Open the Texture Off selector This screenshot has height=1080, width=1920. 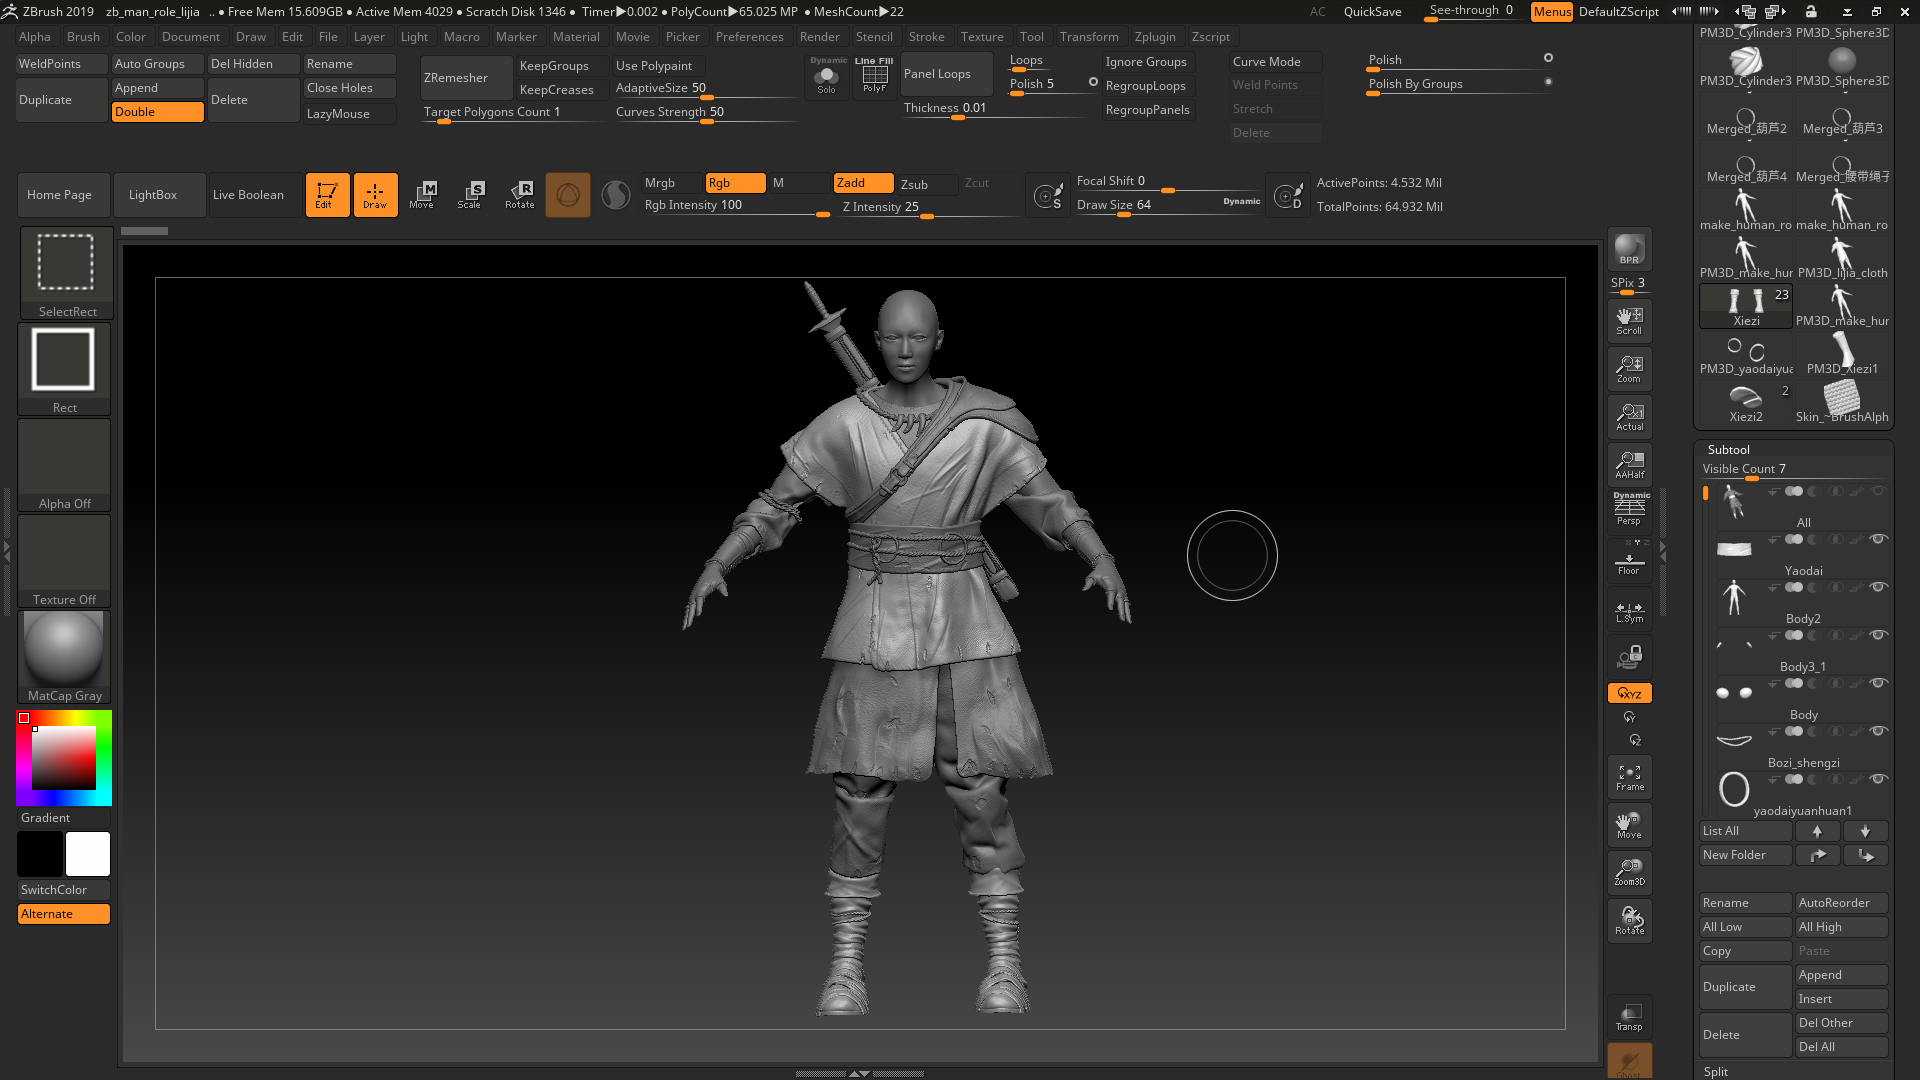[x=64, y=560]
